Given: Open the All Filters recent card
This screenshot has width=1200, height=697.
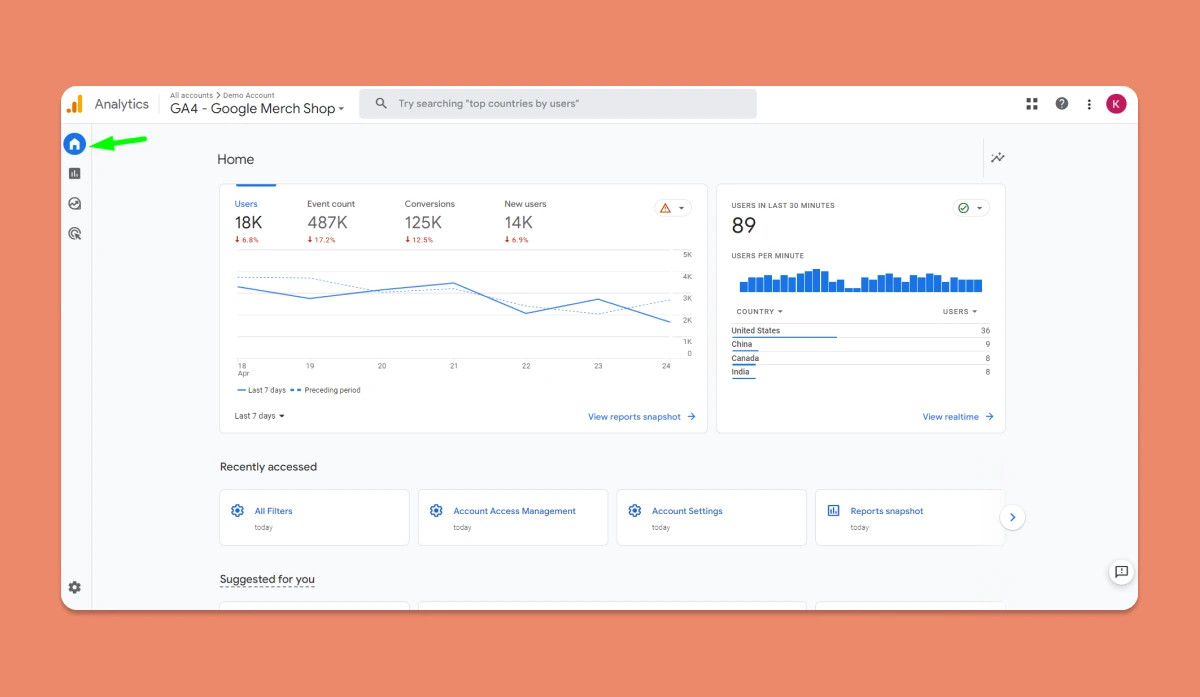Looking at the screenshot, I should pyautogui.click(x=314, y=517).
